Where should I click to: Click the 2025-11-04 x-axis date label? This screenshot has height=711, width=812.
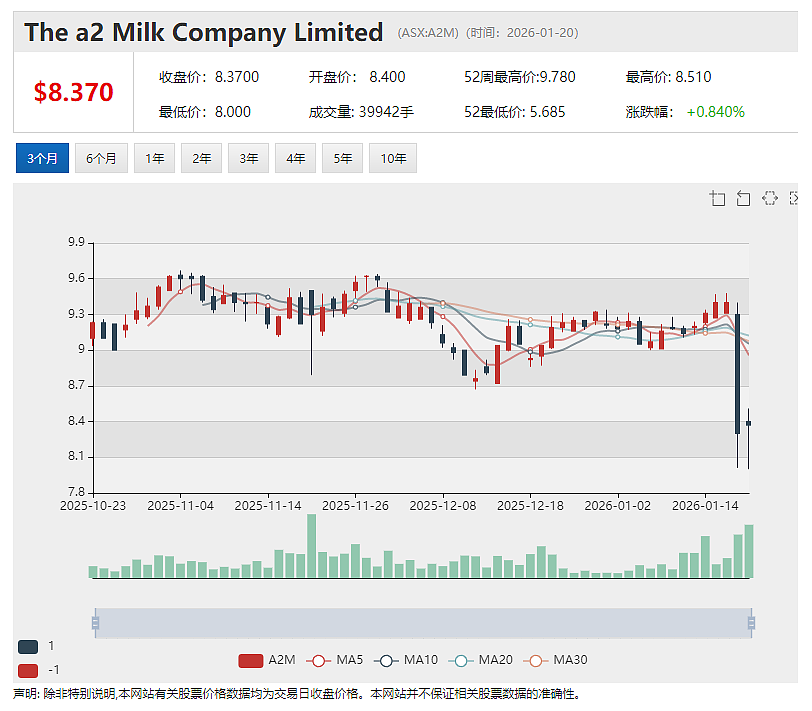point(180,506)
